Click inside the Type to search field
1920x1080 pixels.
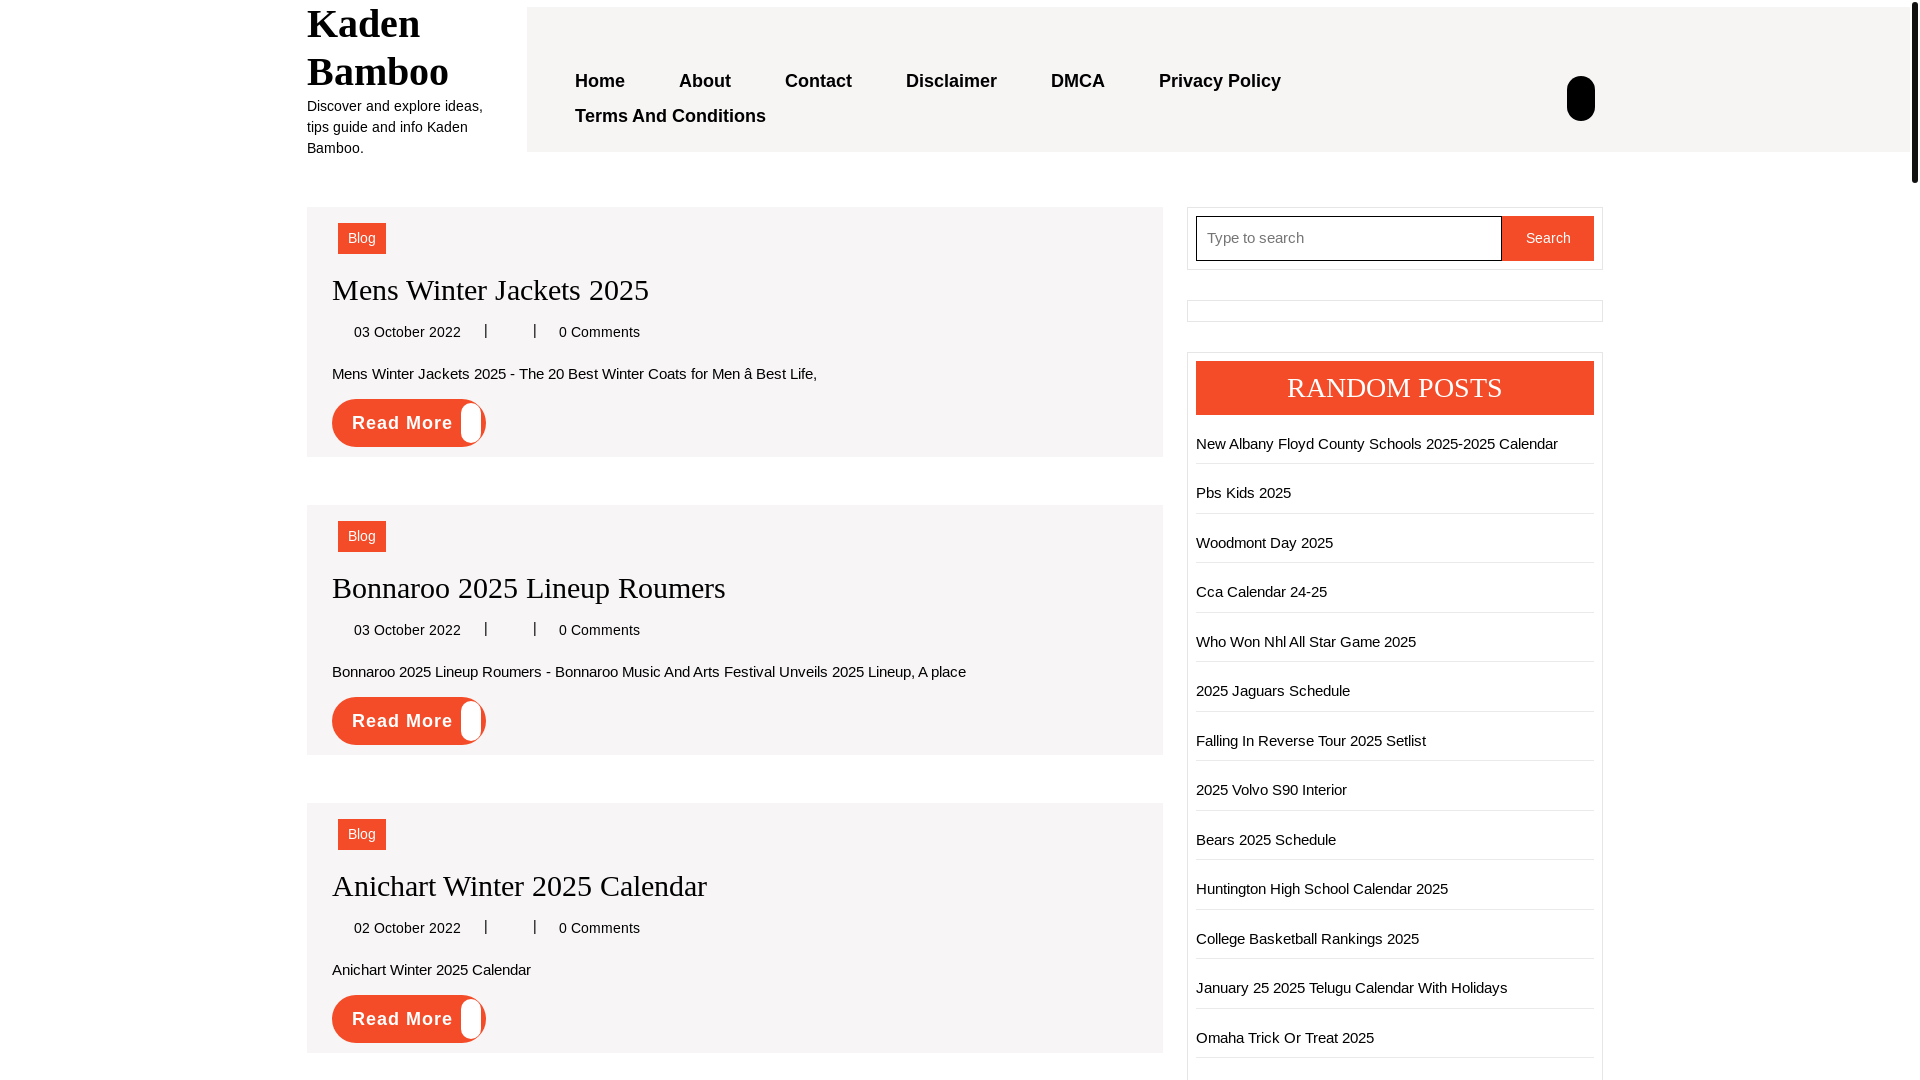[1348, 238]
